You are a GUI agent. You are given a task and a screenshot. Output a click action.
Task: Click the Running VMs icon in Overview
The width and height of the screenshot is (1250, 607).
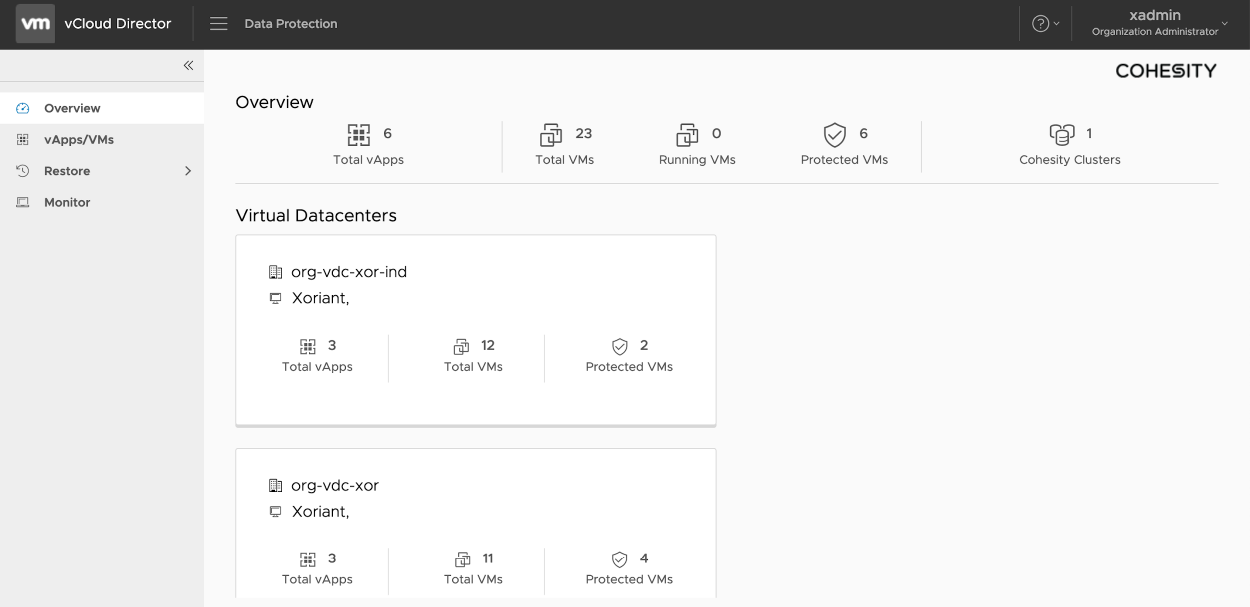687,134
